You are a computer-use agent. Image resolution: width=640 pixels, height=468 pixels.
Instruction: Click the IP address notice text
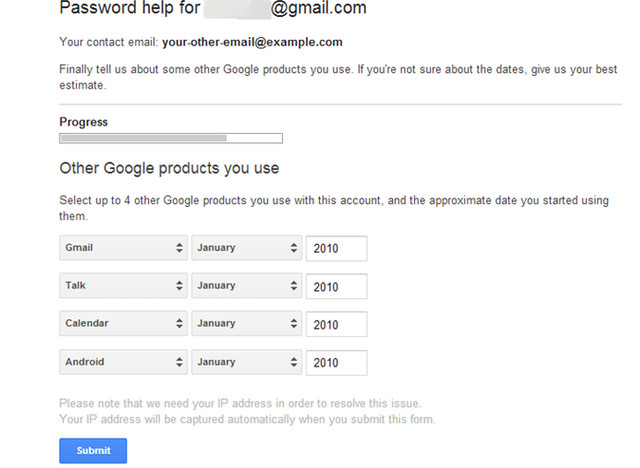tap(247, 411)
